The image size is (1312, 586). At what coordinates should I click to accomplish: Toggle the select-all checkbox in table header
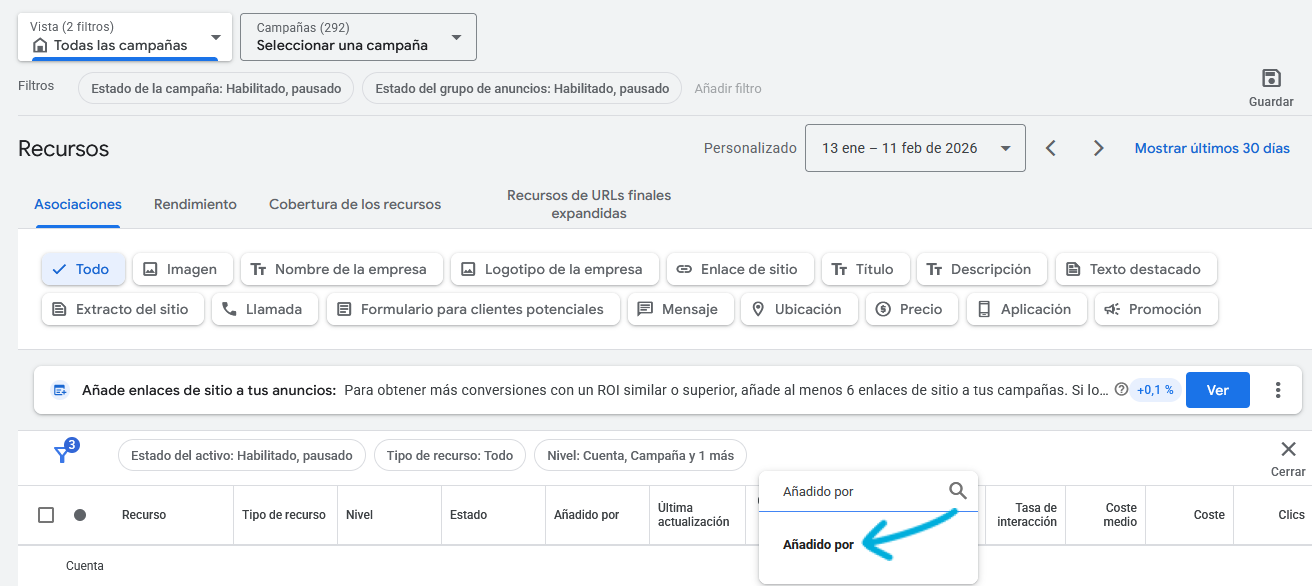pyautogui.click(x=46, y=515)
